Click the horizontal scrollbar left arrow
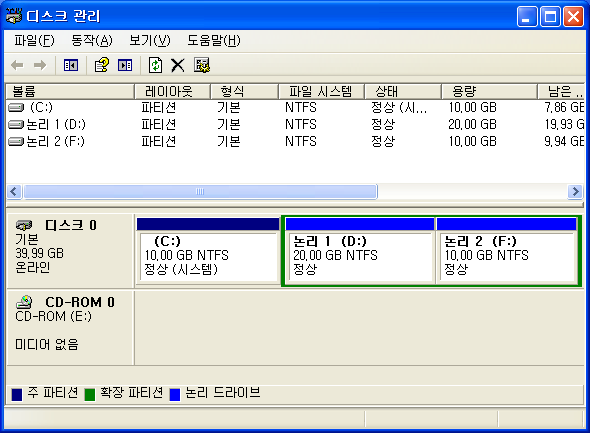 coord(14,191)
